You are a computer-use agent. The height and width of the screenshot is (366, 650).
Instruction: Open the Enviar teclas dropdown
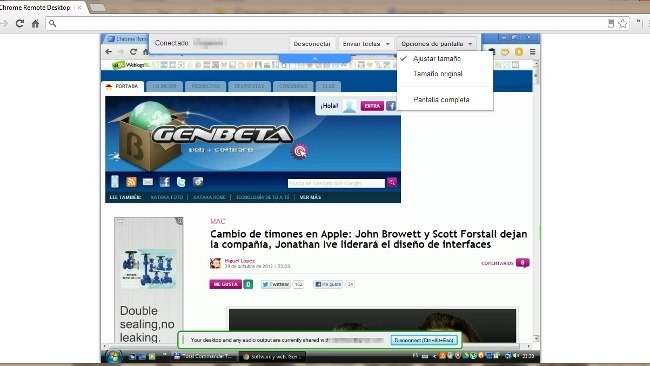tap(366, 44)
